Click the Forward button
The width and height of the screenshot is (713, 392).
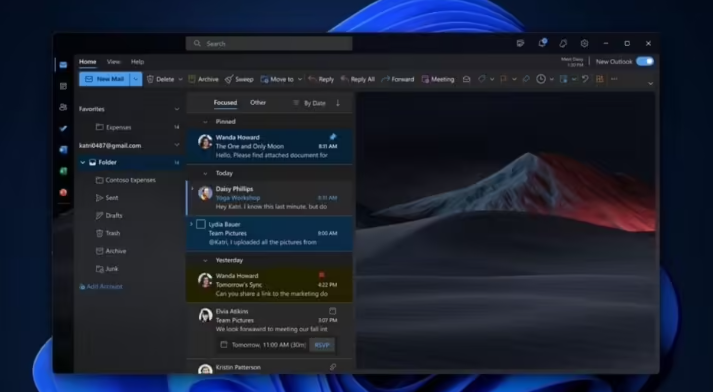398,79
